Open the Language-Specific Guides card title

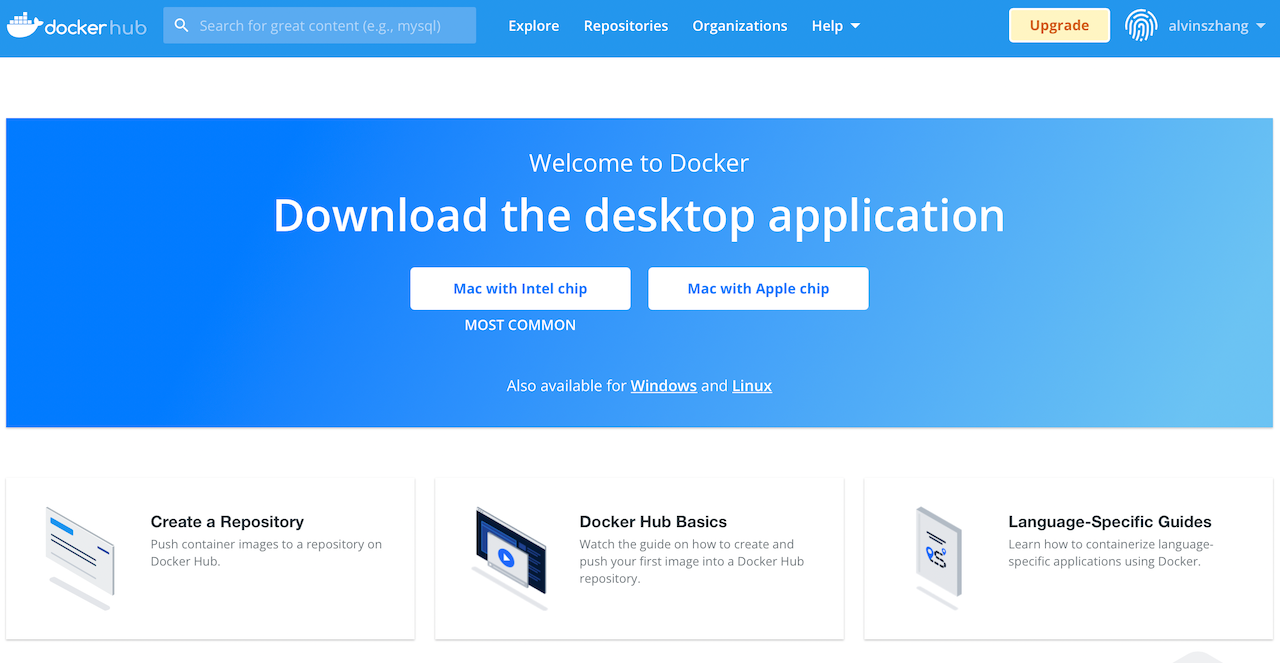pos(1110,522)
